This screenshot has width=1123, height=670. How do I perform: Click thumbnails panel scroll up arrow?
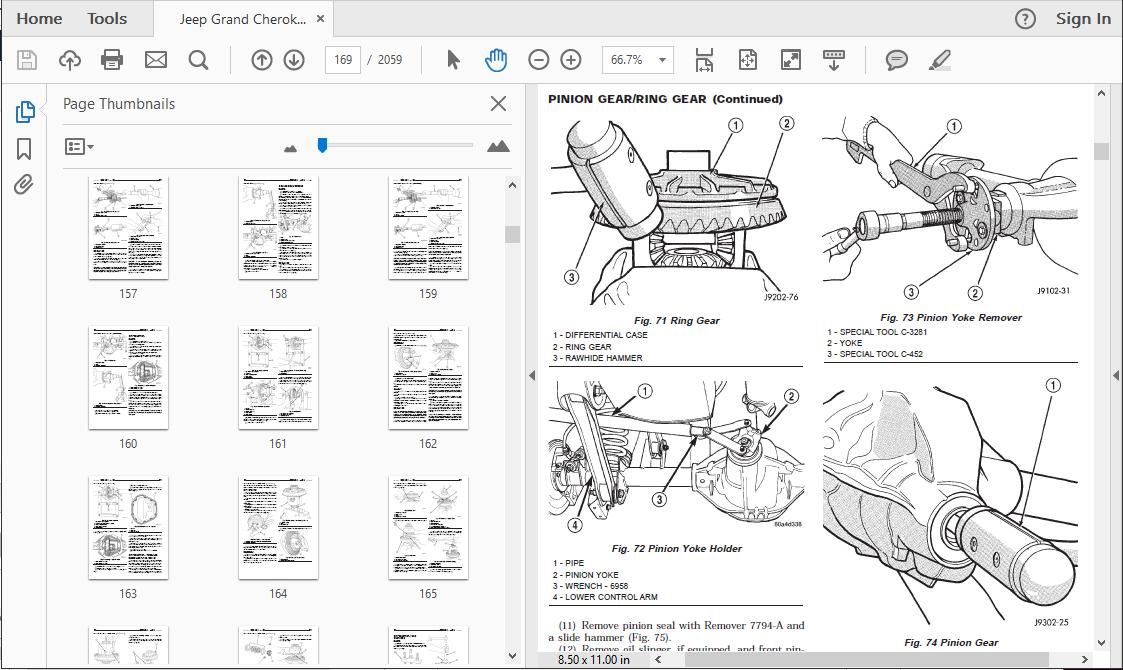tap(512, 185)
